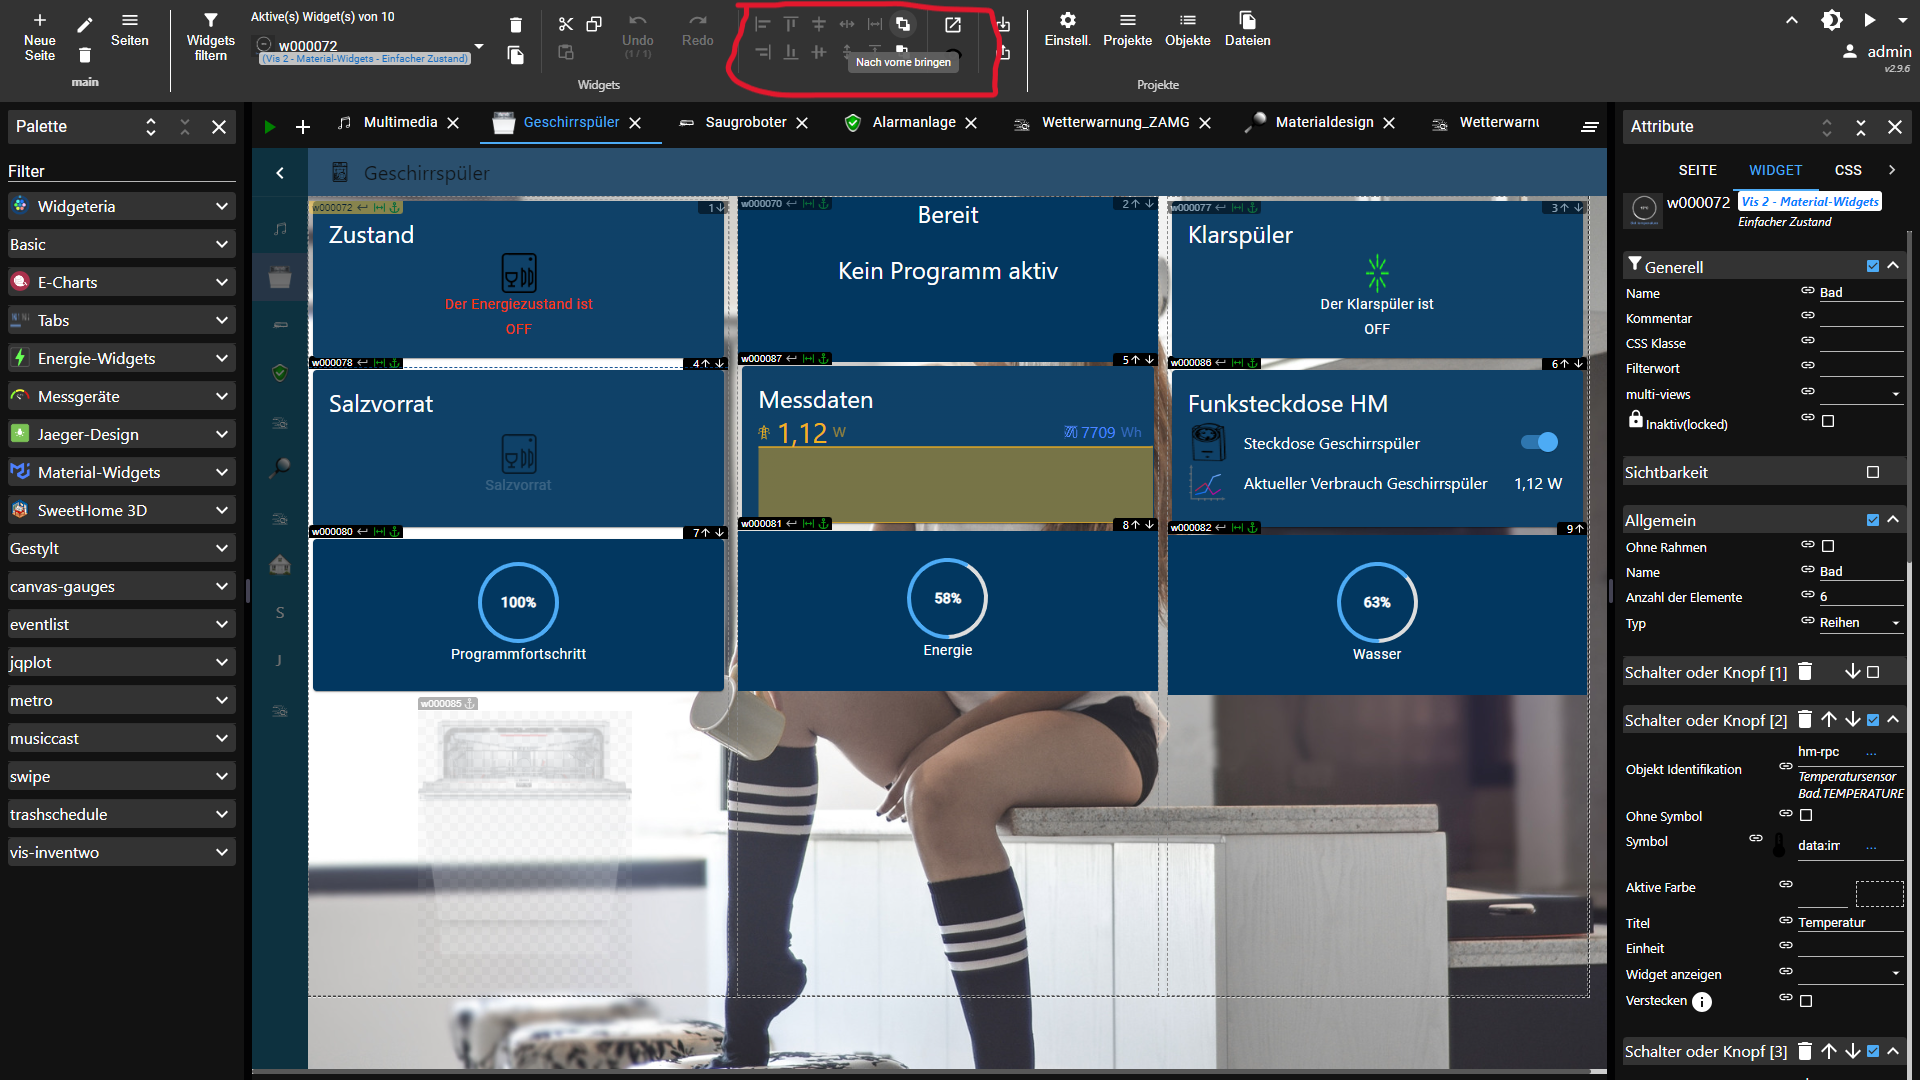
Task: Toggle the Steckdose Geschirrspüler switch
Action: click(x=1539, y=442)
